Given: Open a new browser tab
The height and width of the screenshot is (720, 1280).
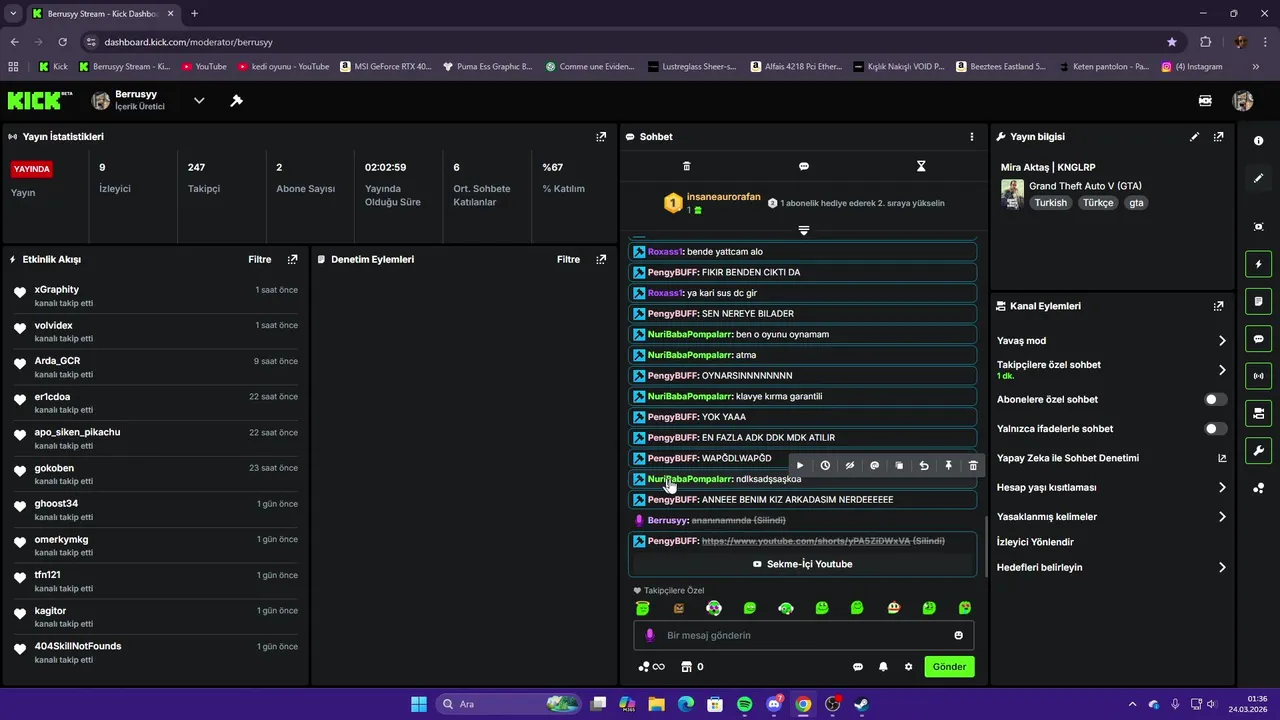Looking at the screenshot, I should pyautogui.click(x=194, y=14).
